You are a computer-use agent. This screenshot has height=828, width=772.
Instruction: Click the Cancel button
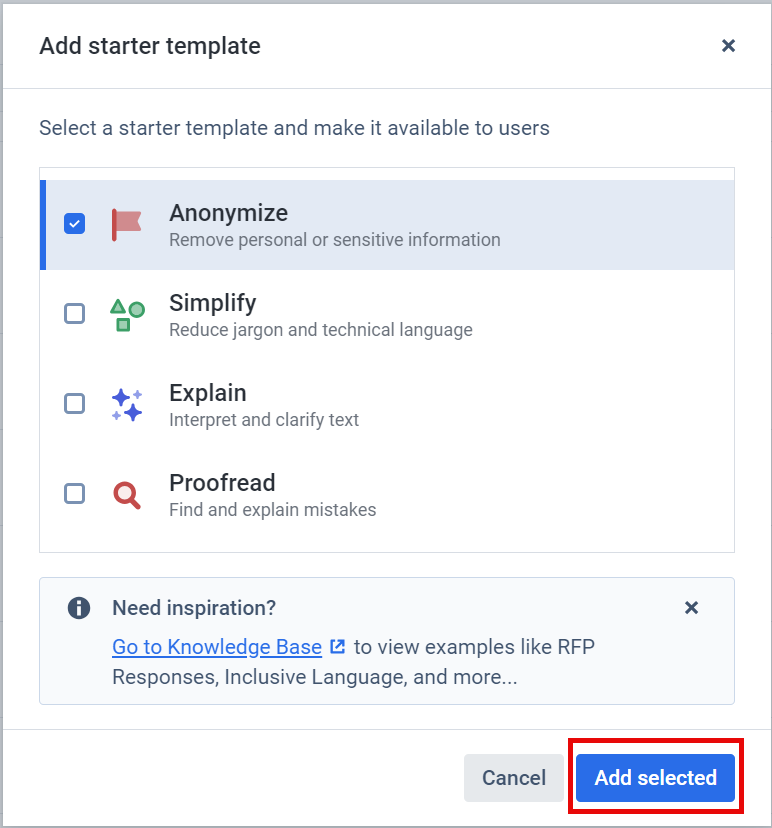click(514, 778)
